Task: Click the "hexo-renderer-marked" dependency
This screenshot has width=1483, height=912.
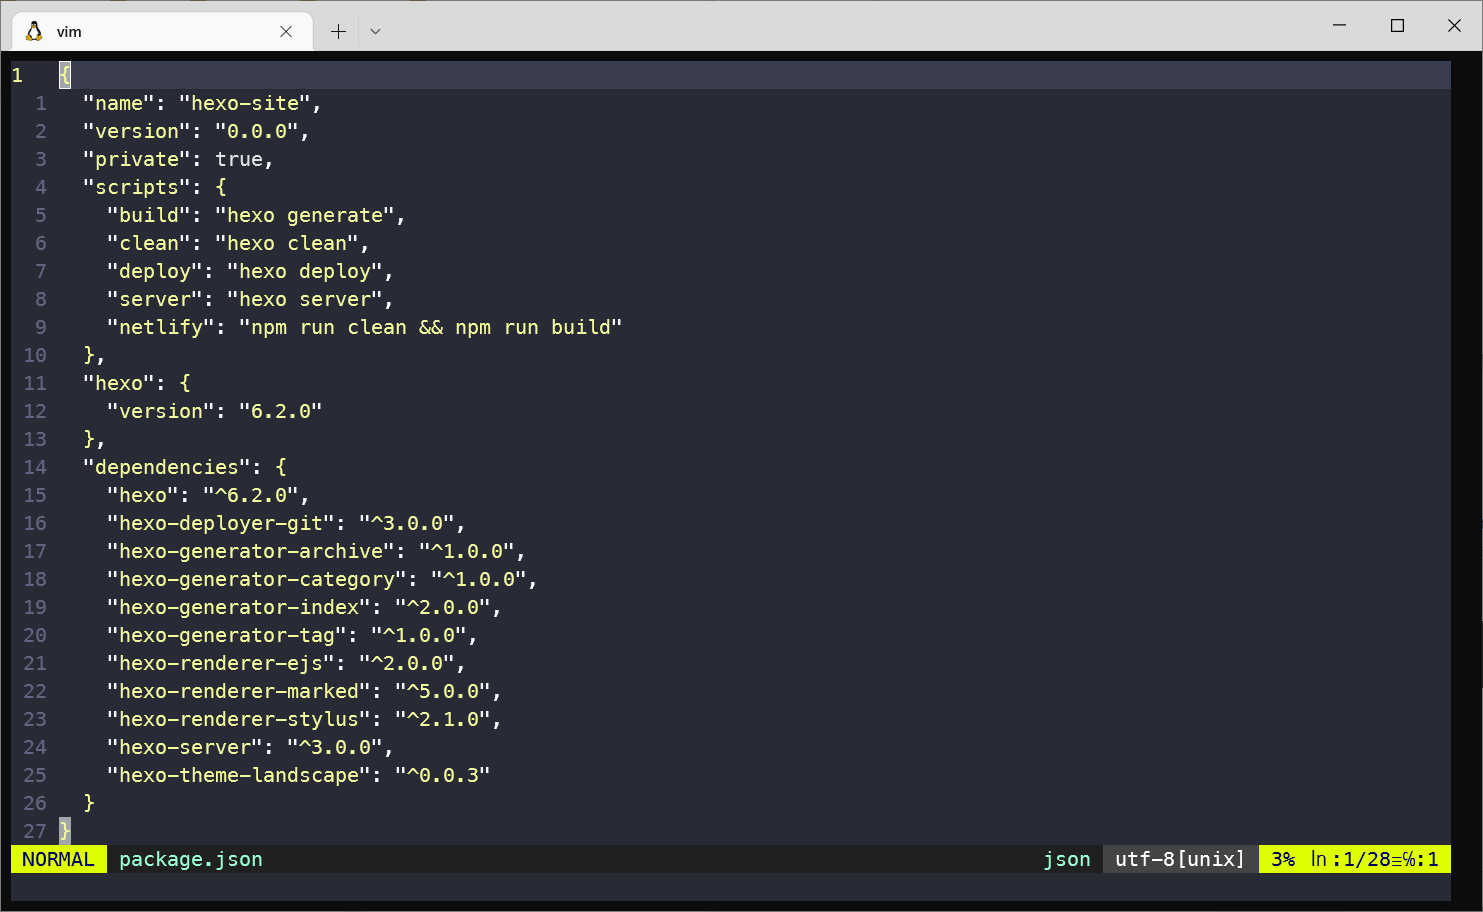Action: coord(239,691)
